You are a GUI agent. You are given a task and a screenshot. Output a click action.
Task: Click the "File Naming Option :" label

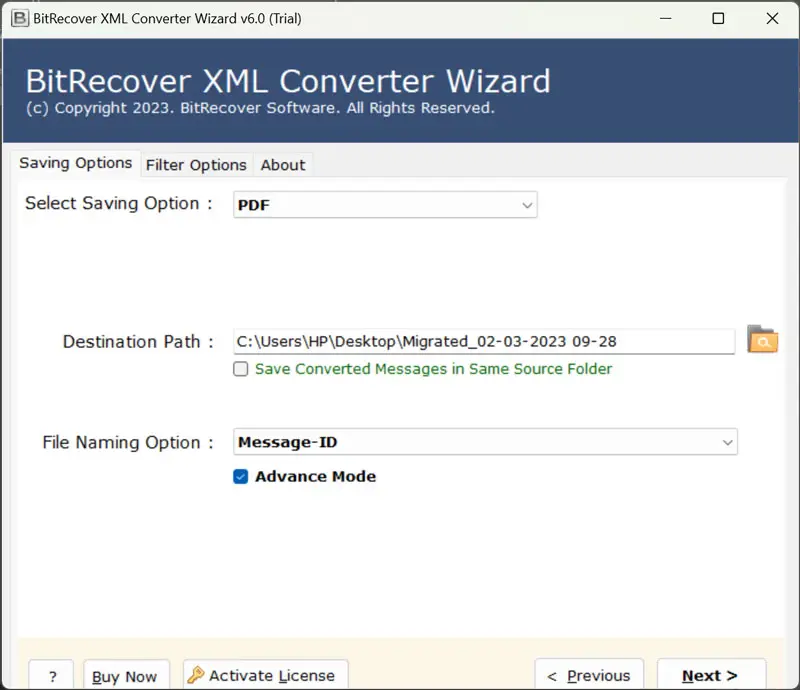coord(128,442)
